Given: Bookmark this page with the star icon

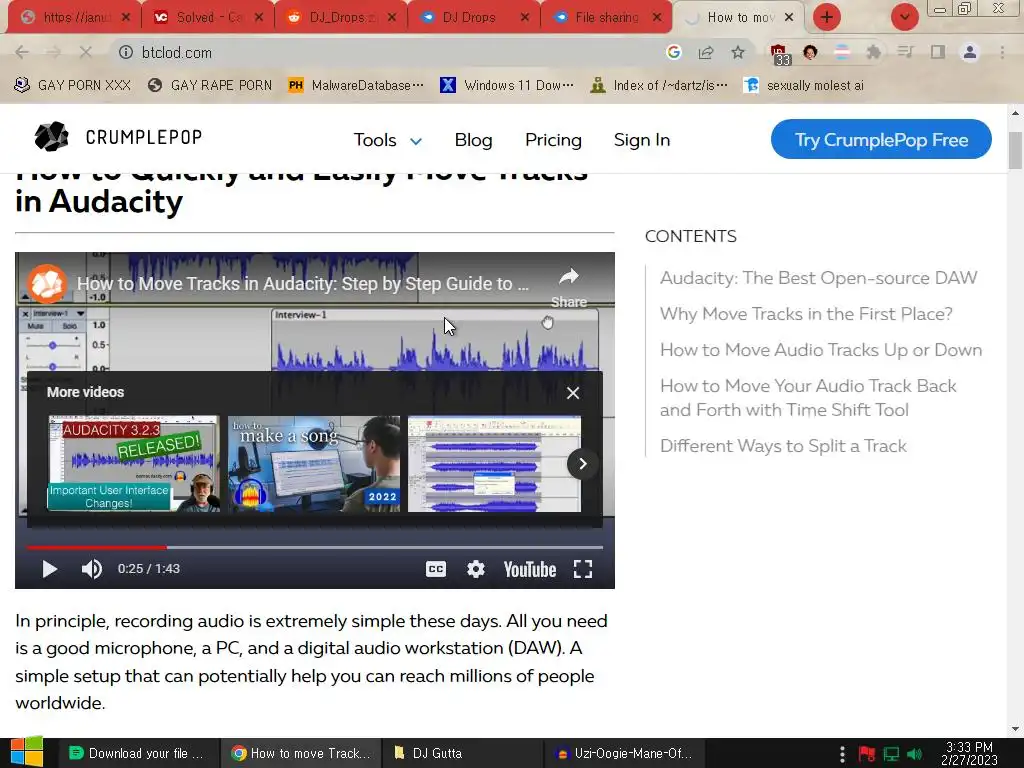Looking at the screenshot, I should [738, 52].
